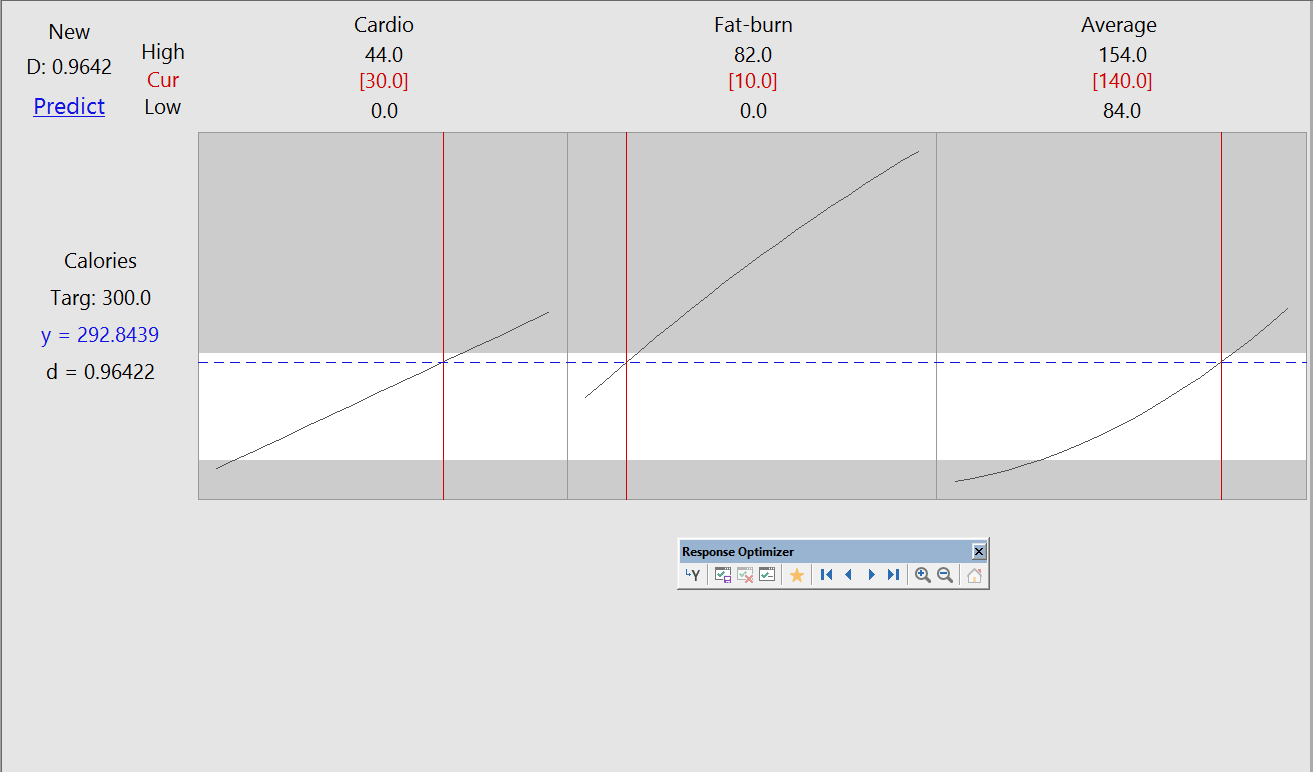1313x772 pixels.
Task: Click the Cardio current value [30.0]
Action: (x=384, y=81)
